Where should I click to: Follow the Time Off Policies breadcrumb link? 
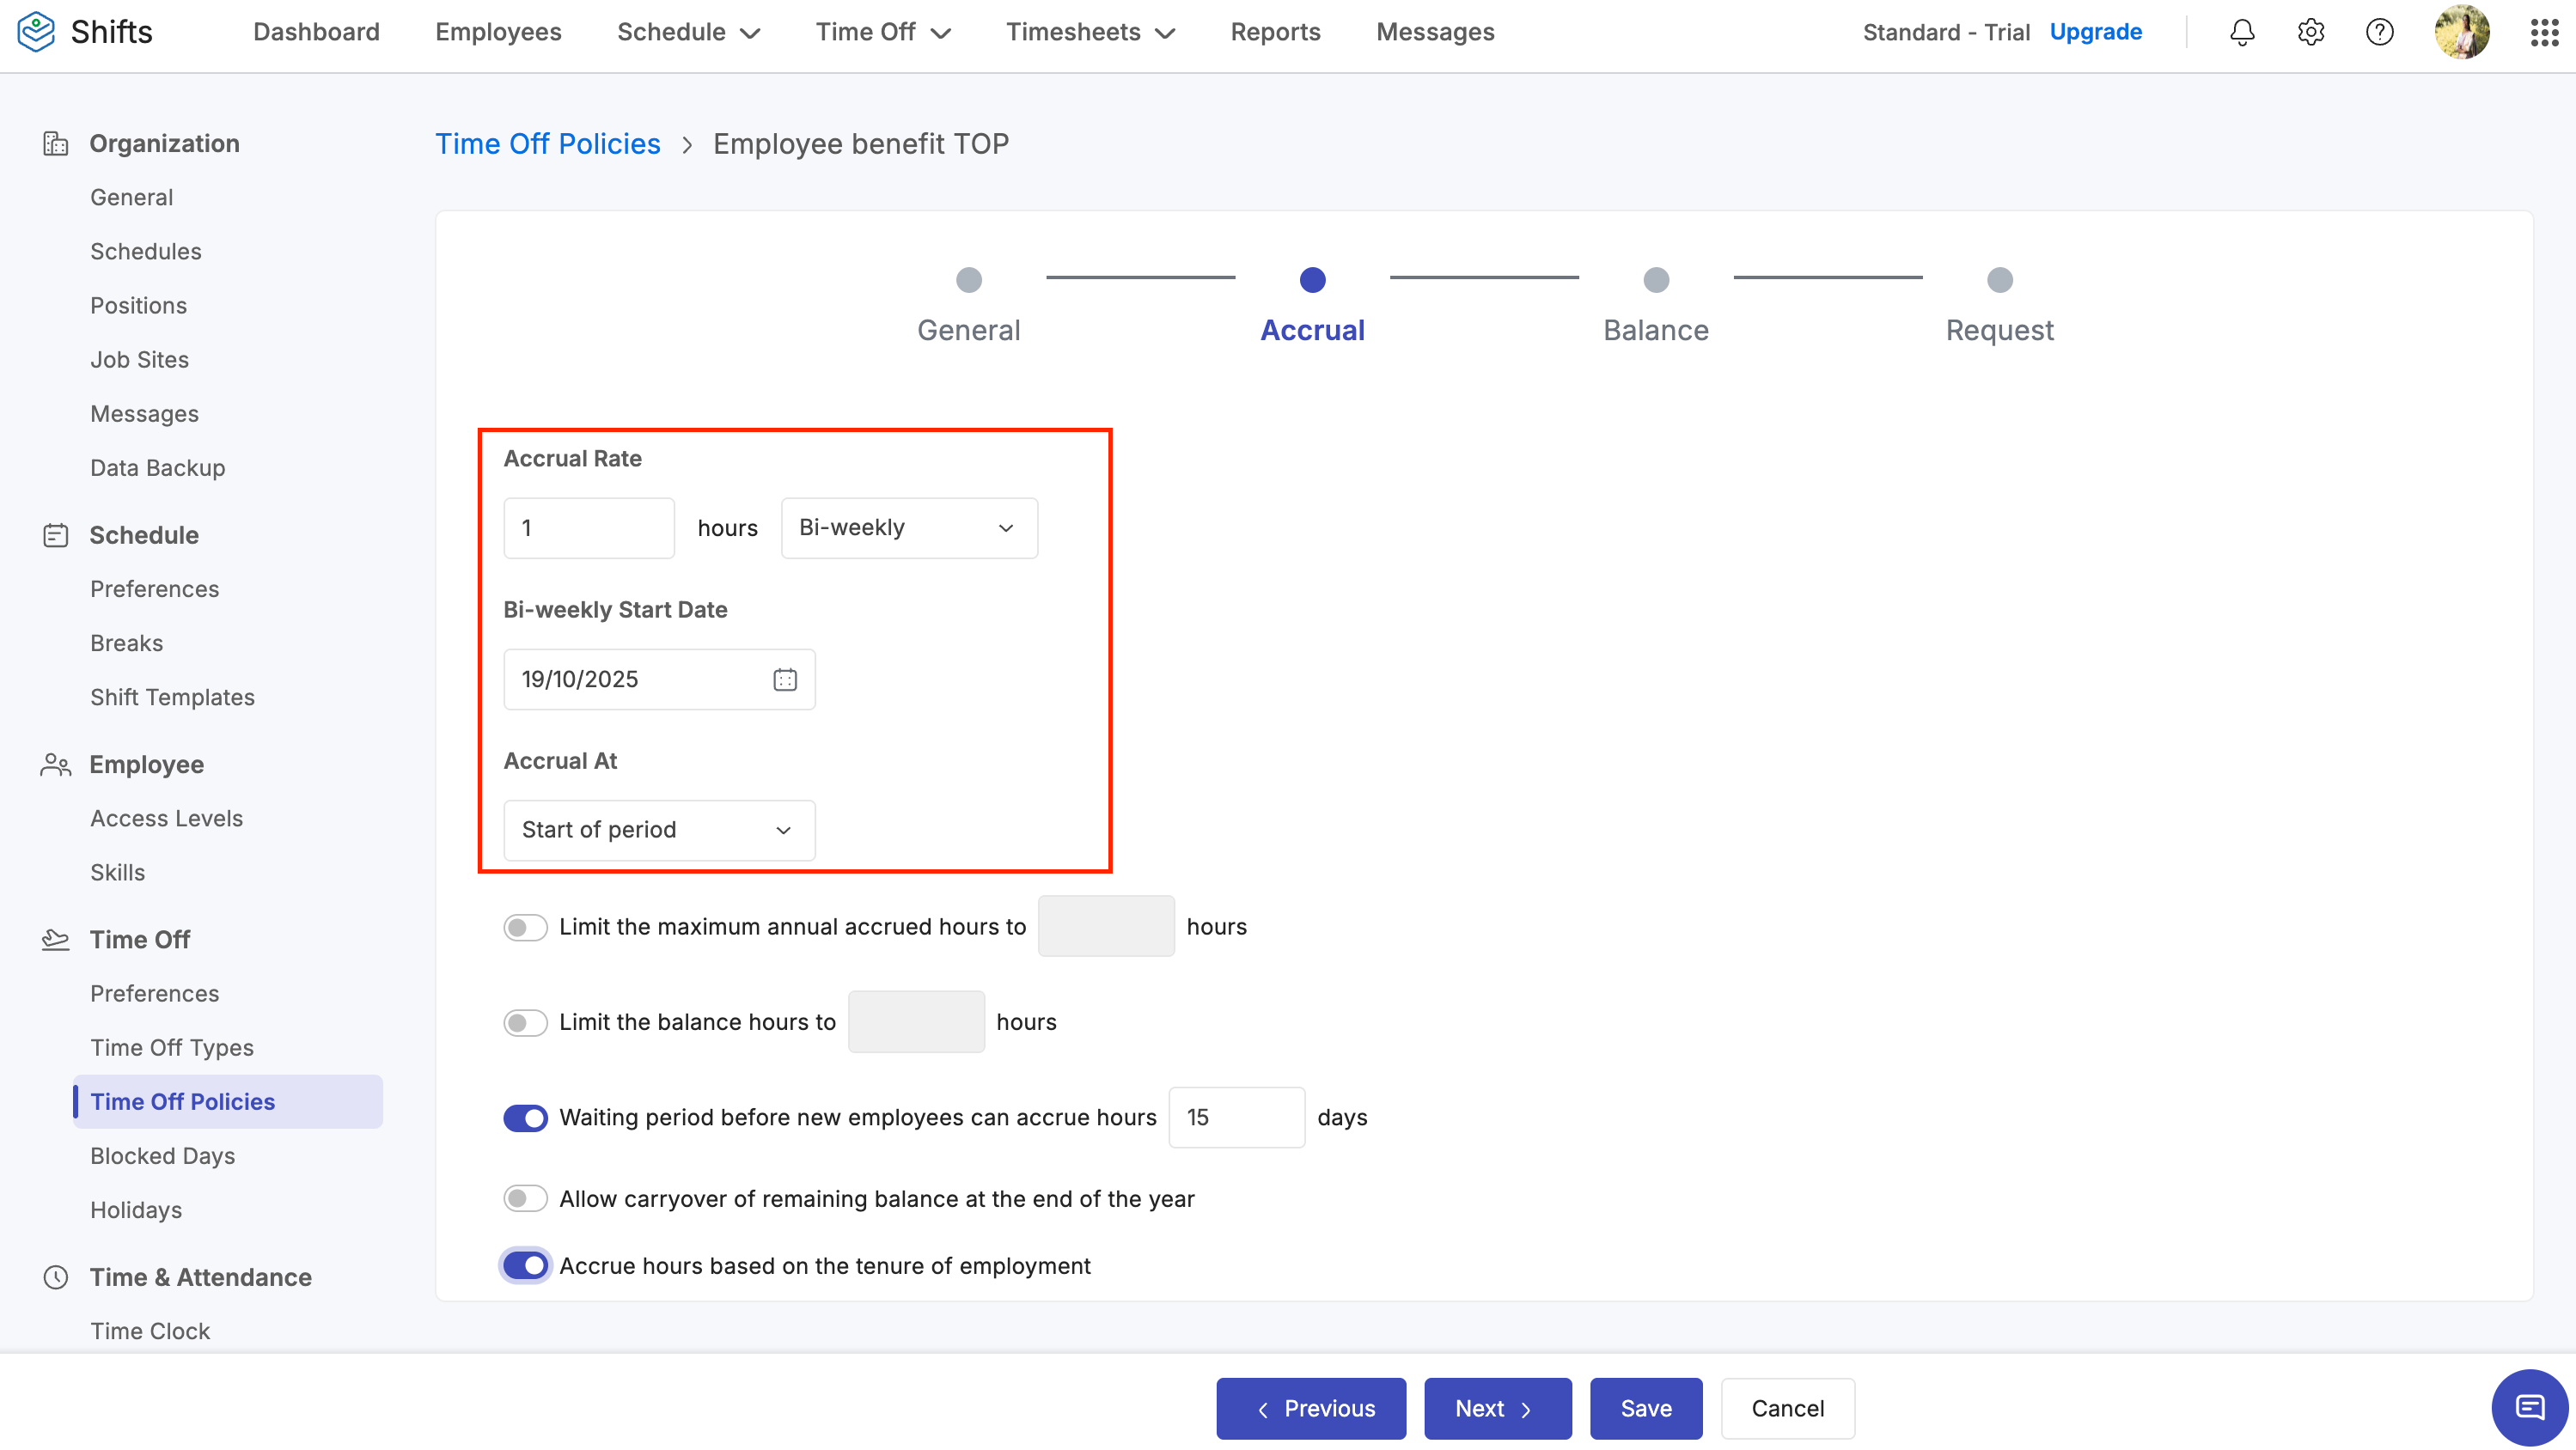pyautogui.click(x=547, y=144)
